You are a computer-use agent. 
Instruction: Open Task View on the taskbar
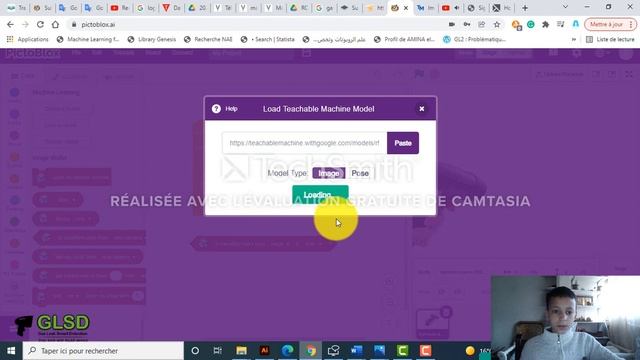pos(218,351)
